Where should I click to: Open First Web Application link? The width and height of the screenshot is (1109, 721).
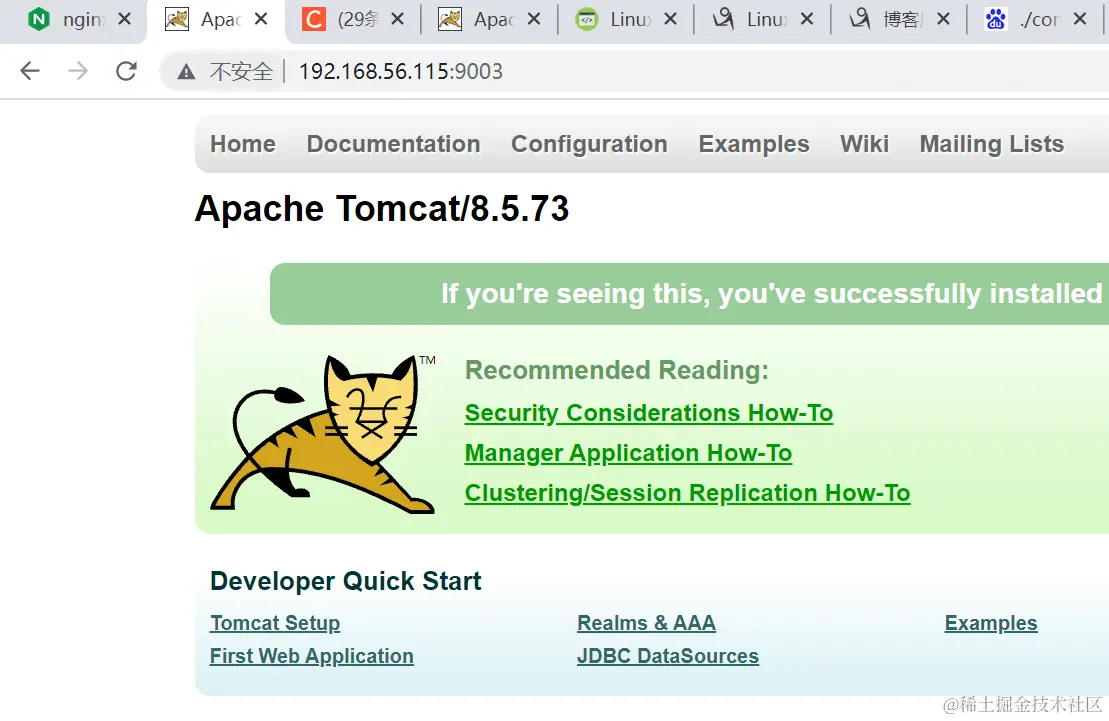point(312,657)
